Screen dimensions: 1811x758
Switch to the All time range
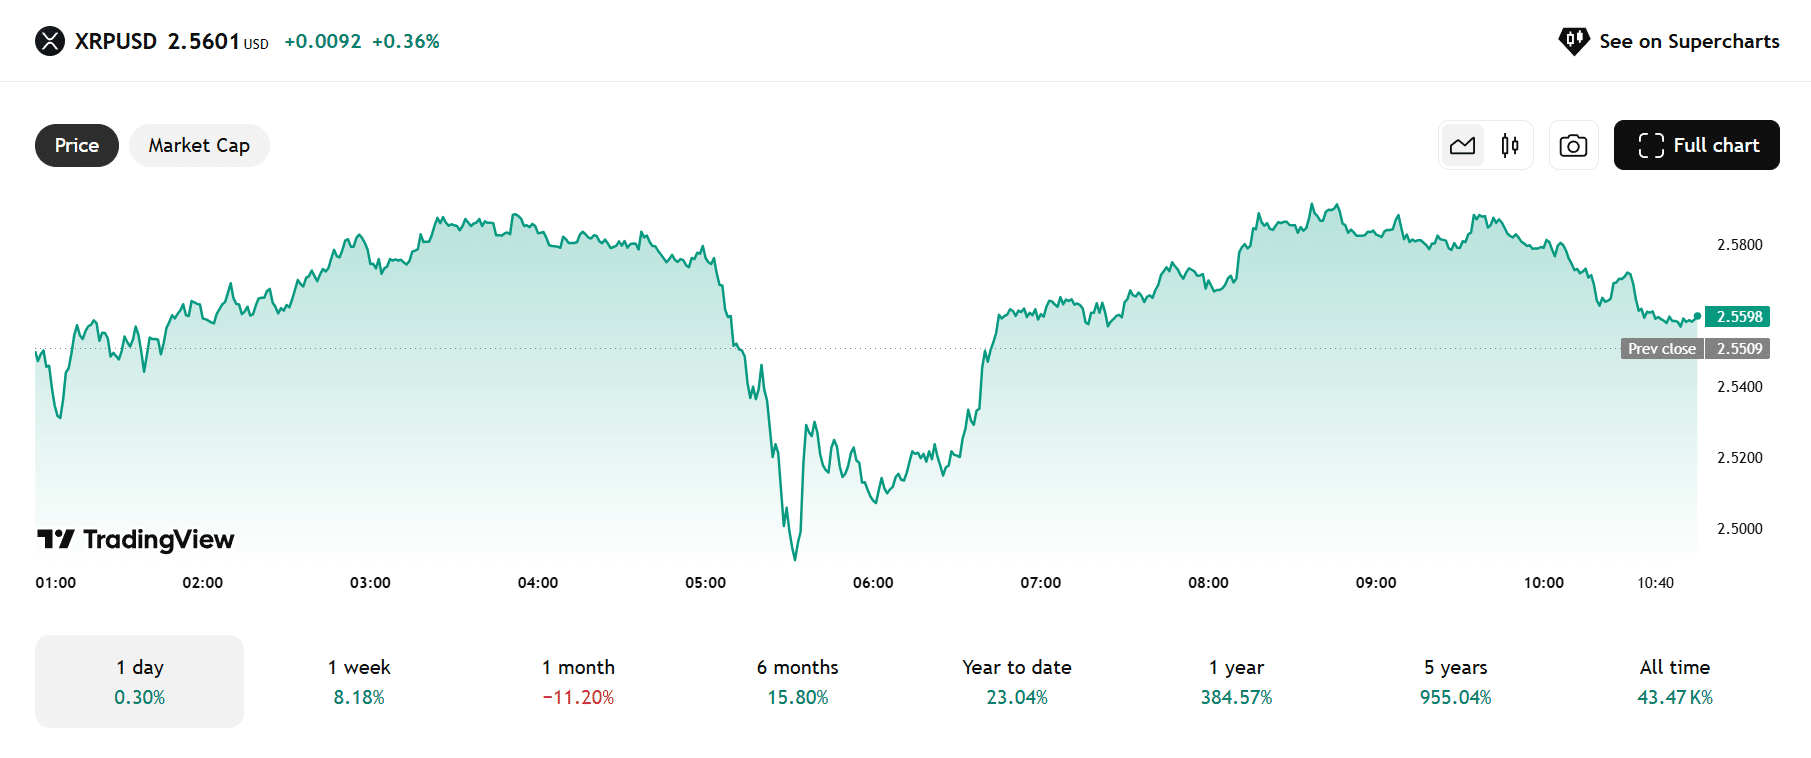[1674, 681]
